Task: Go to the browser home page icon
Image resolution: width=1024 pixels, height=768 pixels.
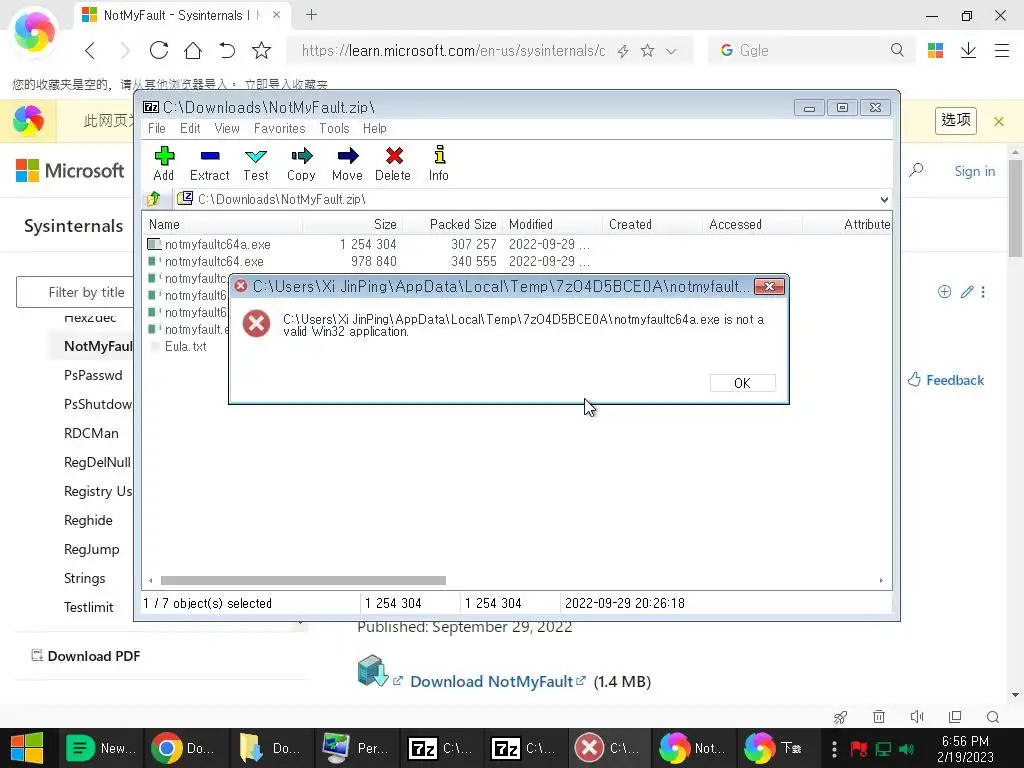Action: pos(193,50)
